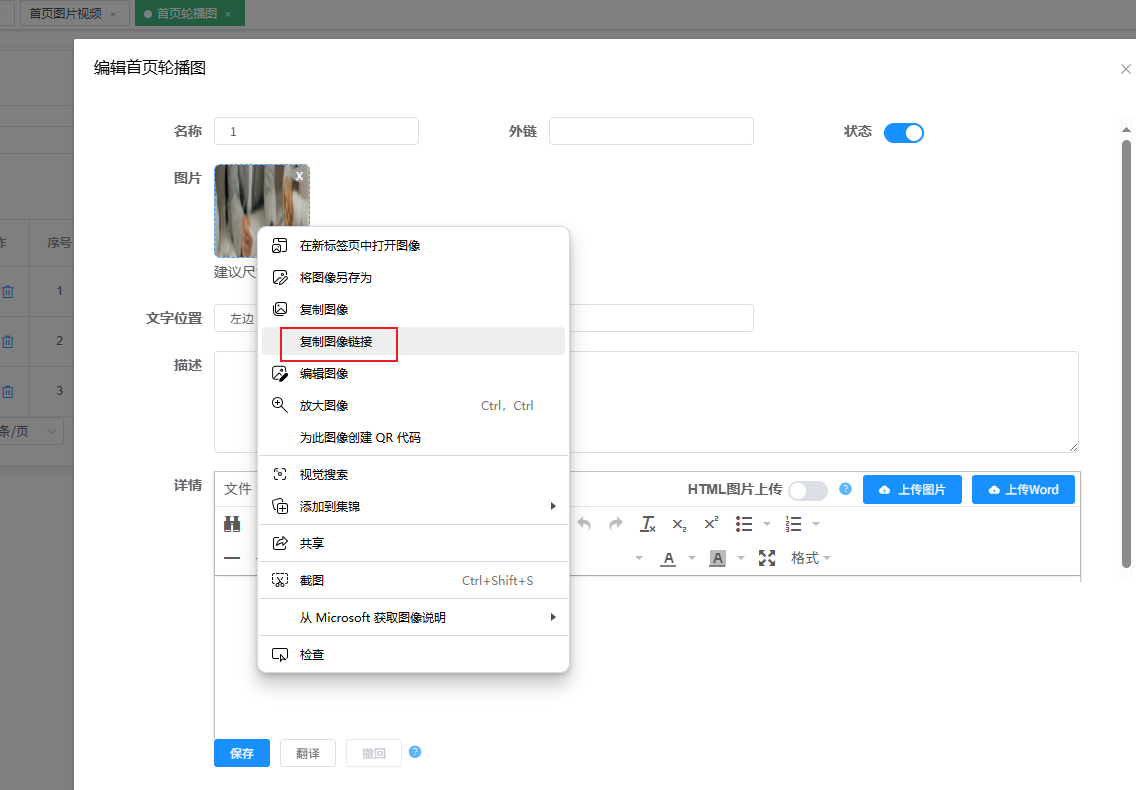The height and width of the screenshot is (790, 1136).
Task: Apply subscript formatting in editor
Action: coord(679,524)
